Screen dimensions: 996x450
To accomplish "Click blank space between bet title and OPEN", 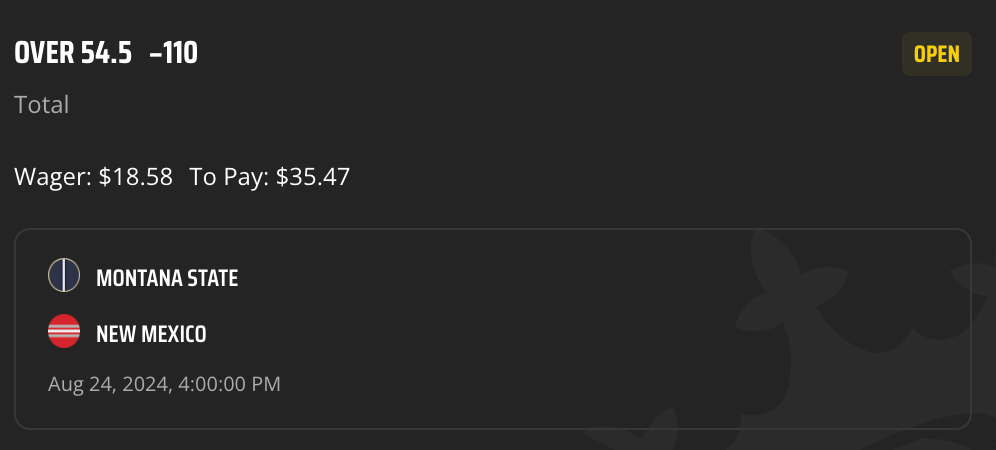I will (x=546, y=54).
